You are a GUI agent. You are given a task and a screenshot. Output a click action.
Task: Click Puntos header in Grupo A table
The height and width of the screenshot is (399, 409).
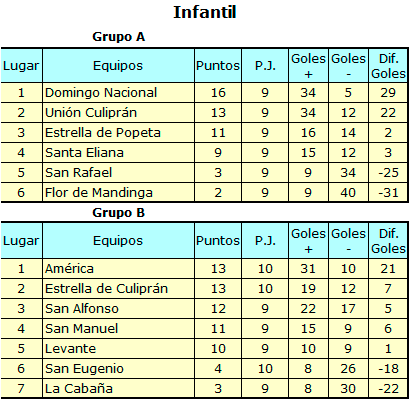point(218,66)
